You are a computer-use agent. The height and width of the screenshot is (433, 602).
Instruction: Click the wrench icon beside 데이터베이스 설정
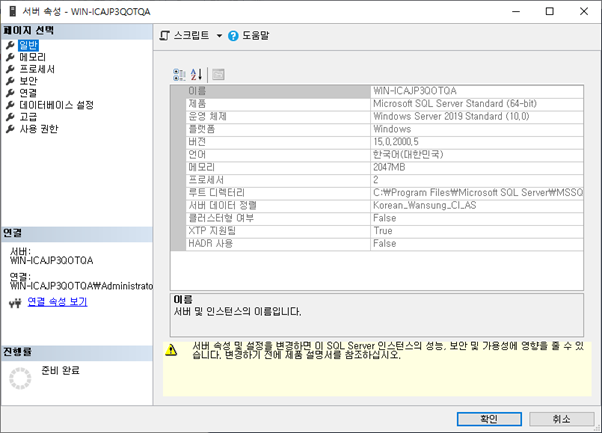tap(10, 105)
